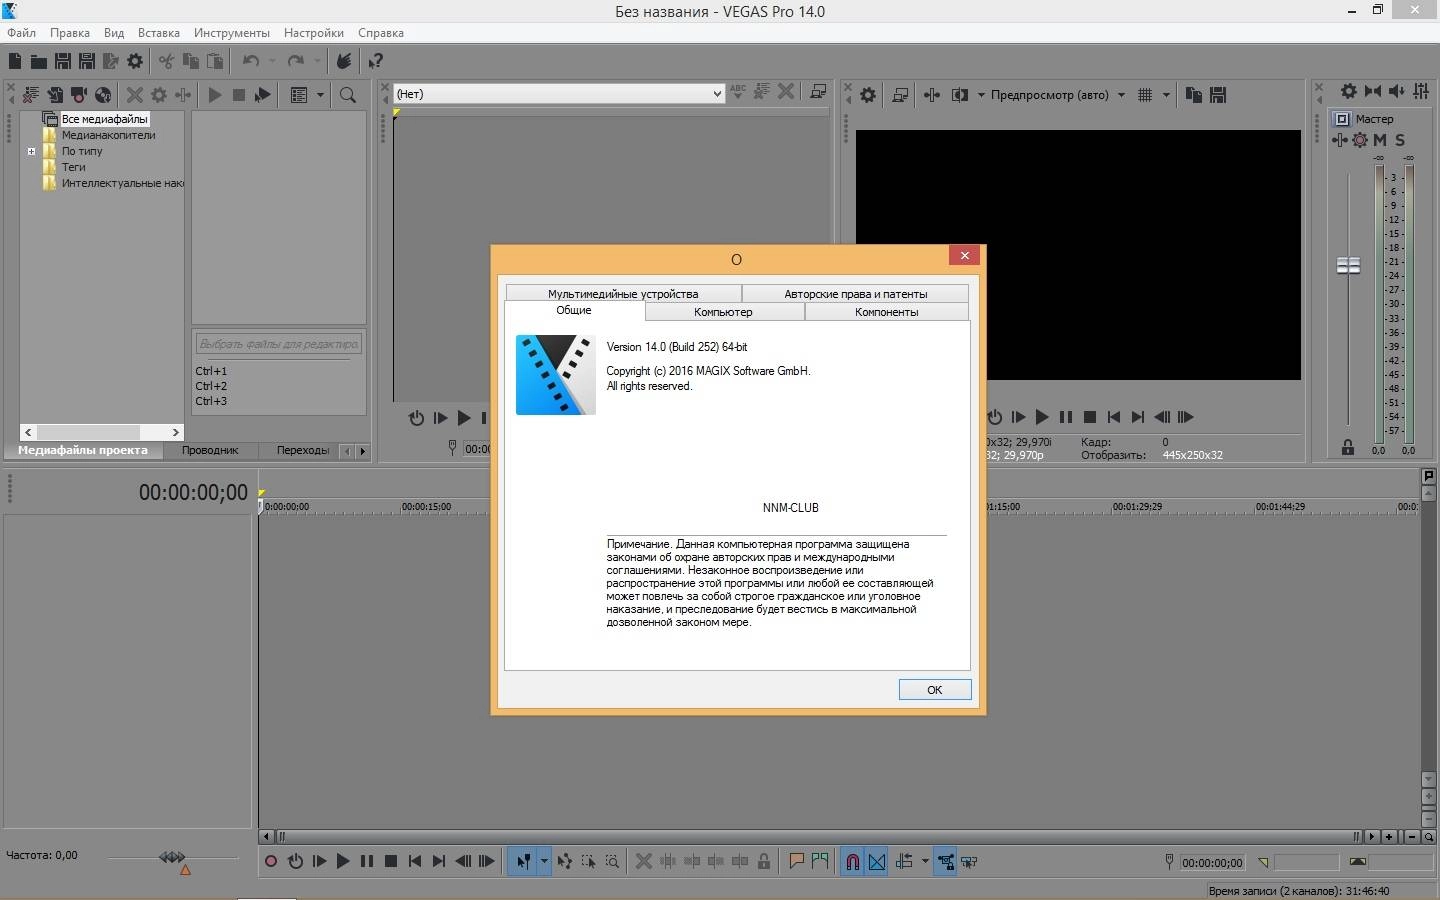
Task: Open the trimmer (Нет) combo box
Action: click(x=559, y=94)
